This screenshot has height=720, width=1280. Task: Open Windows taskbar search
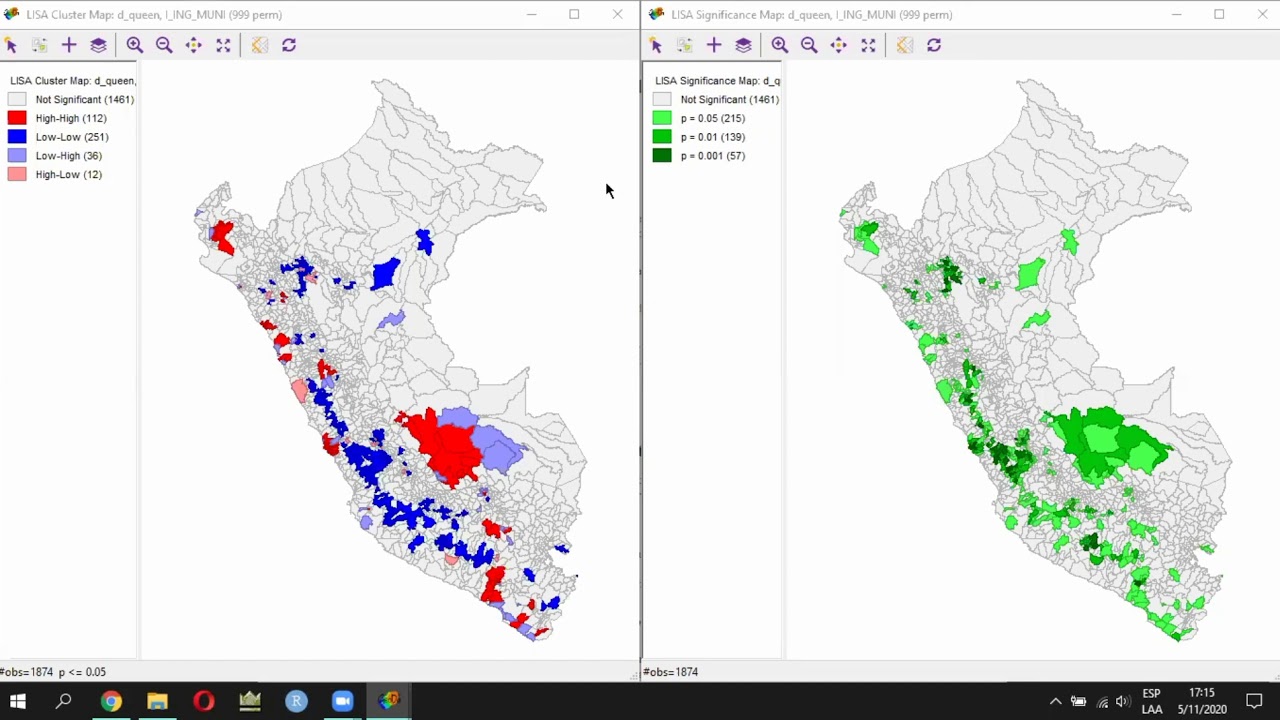[63, 701]
